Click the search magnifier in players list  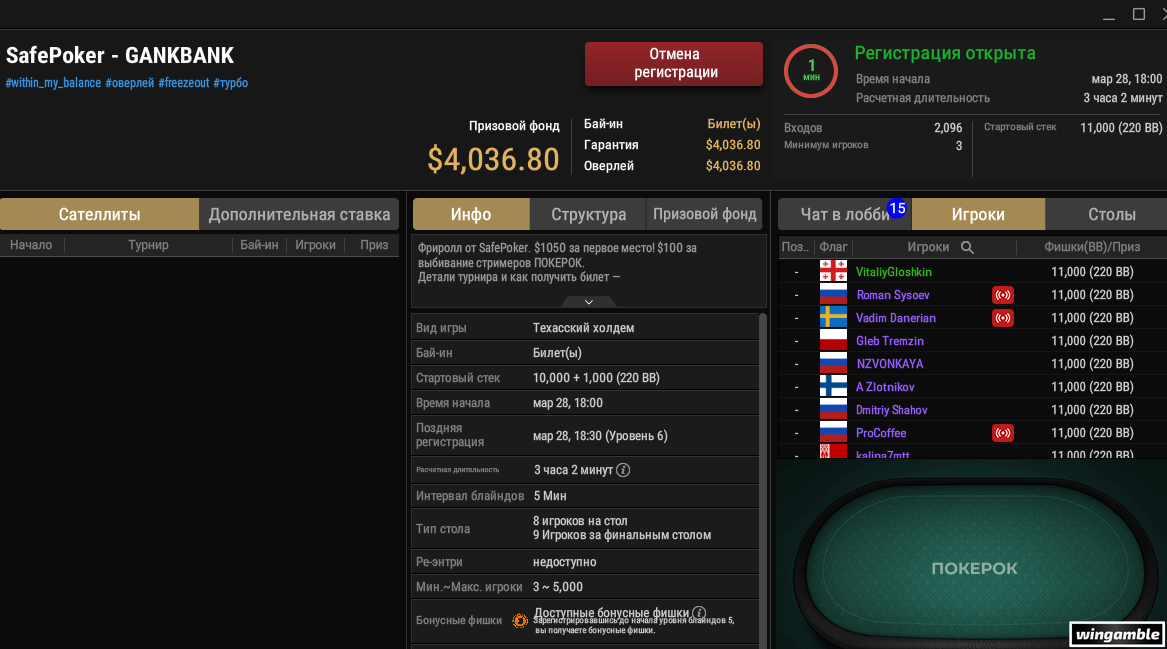[967, 247]
